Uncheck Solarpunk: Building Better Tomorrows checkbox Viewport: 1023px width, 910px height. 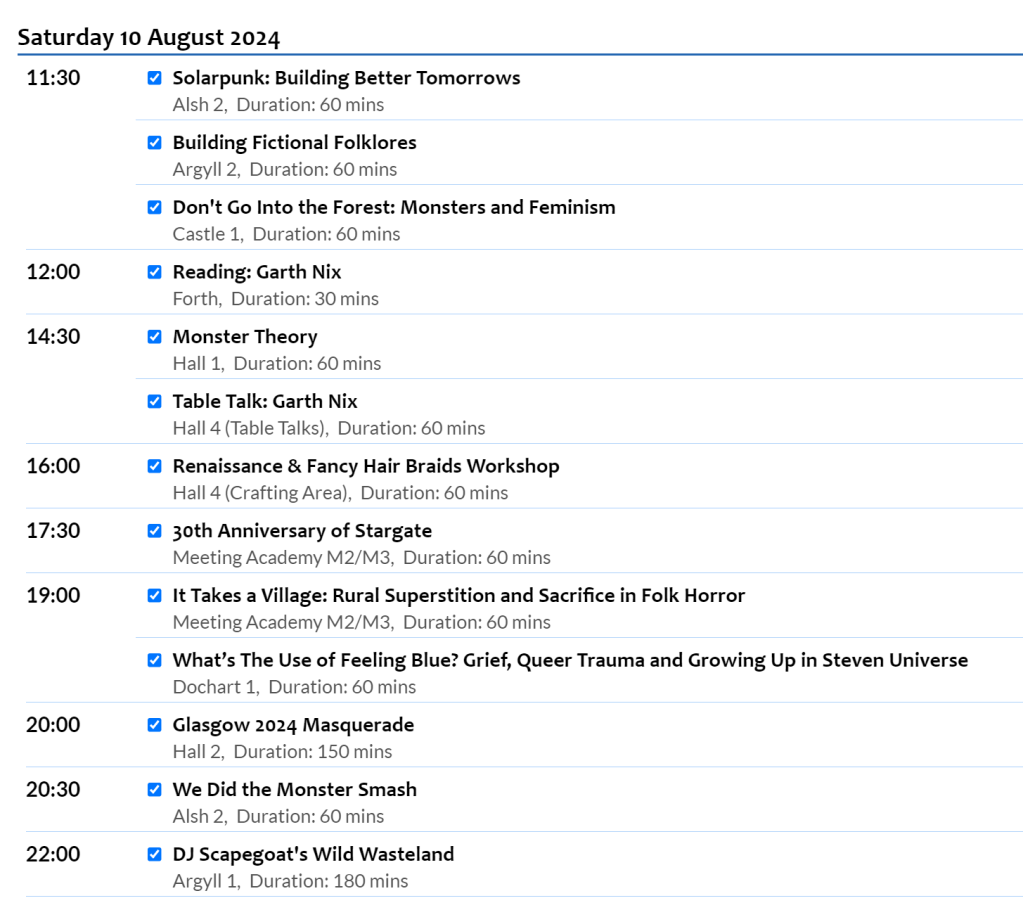(x=154, y=78)
